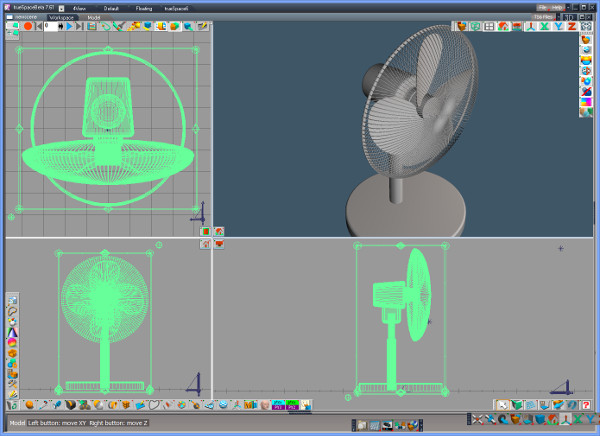This screenshot has height=436, width=600.
Task: Select the green hook tool icon
Action: [105, 26]
